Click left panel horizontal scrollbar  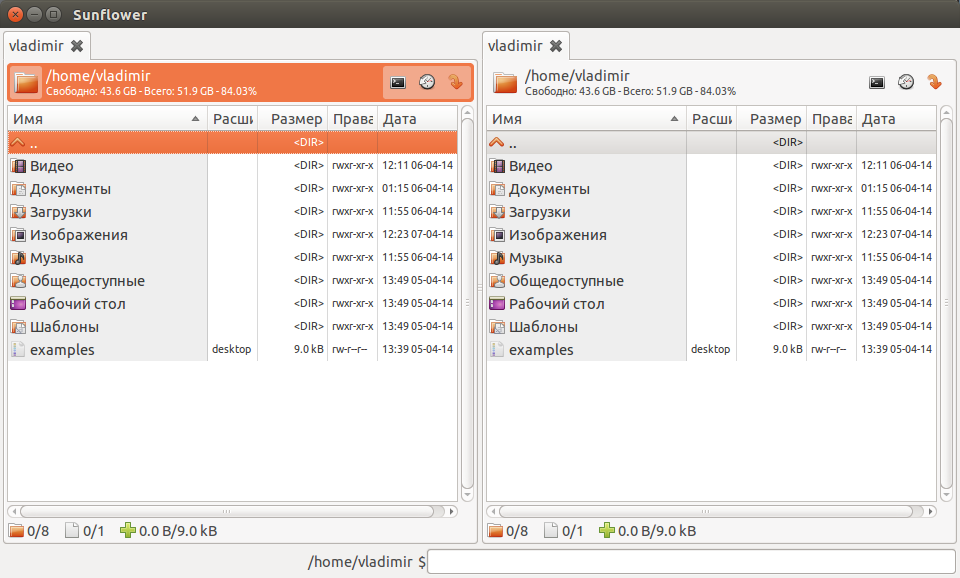coord(232,511)
